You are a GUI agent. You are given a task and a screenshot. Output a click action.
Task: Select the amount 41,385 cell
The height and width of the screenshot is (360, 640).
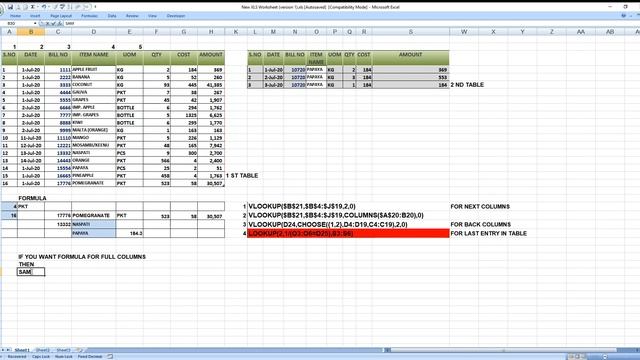pyautogui.click(x=211, y=85)
